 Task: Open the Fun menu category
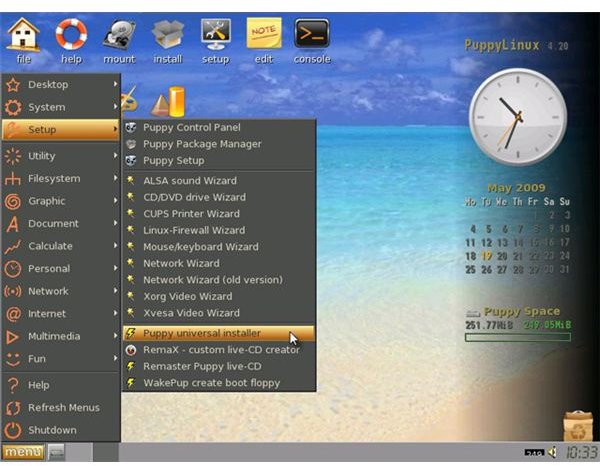pos(61,359)
